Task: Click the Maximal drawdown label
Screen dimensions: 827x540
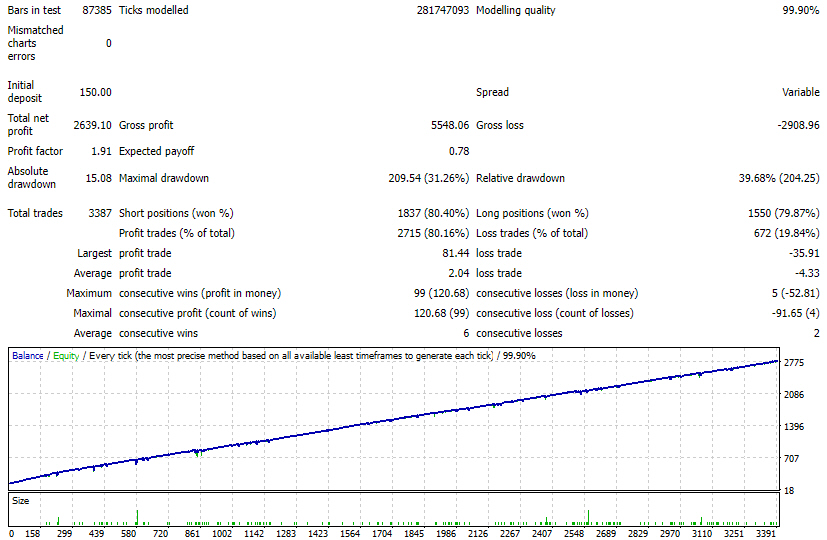Action: 164,178
